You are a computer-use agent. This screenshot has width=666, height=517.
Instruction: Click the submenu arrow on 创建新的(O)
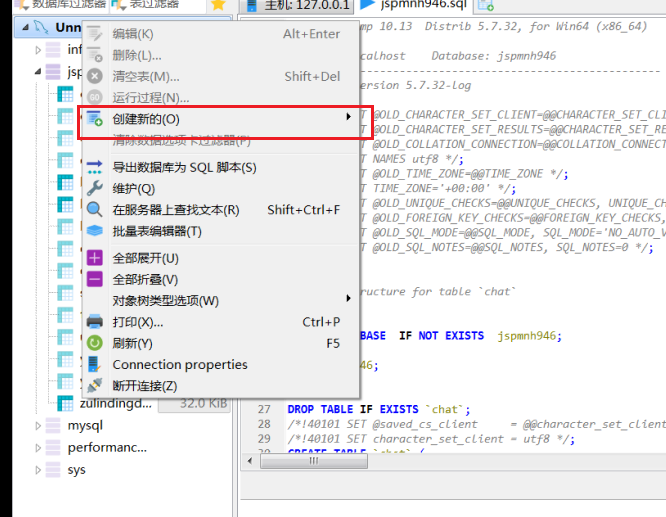click(x=348, y=116)
